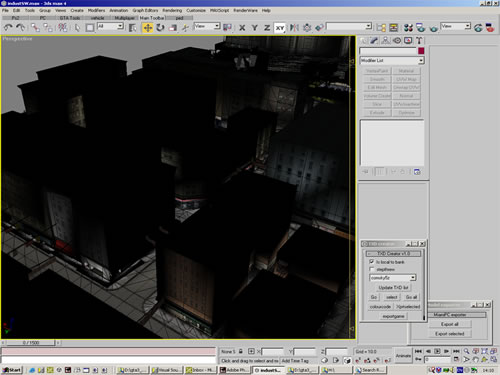Tick the second checkbox in TXD Creator
Viewport: 500px width, 375px height.
click(x=372, y=269)
